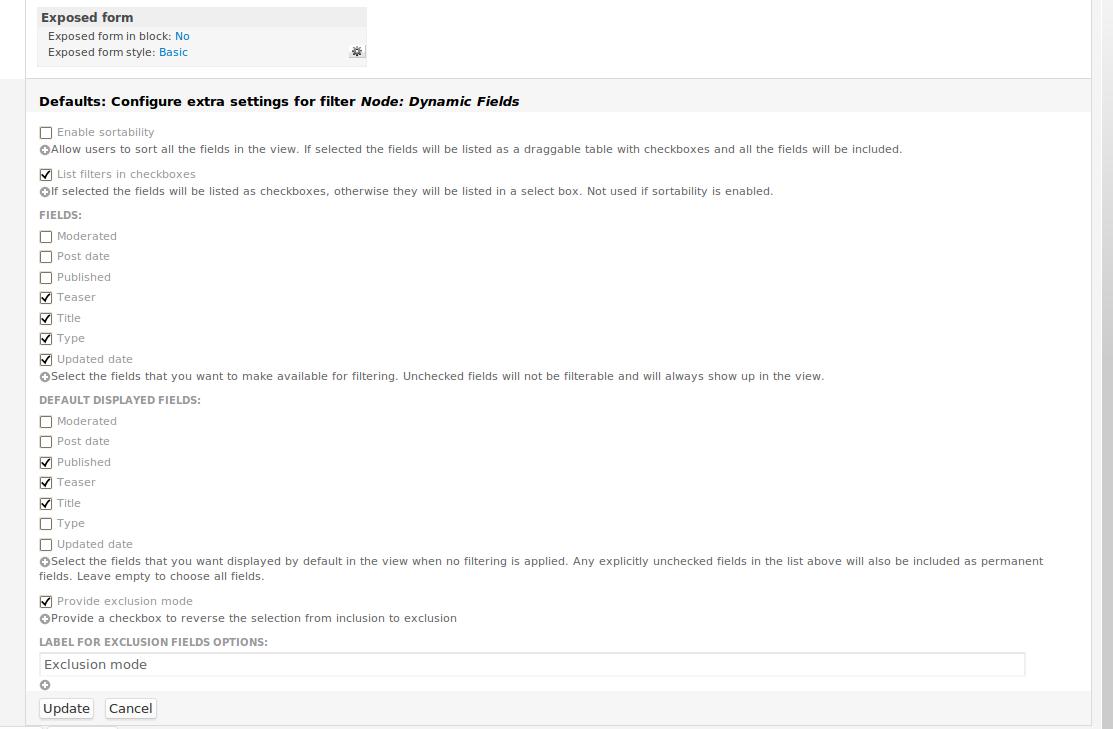The image size is (1113, 729).
Task: Click help icon under List filters in checkboxes
Action: (45, 192)
